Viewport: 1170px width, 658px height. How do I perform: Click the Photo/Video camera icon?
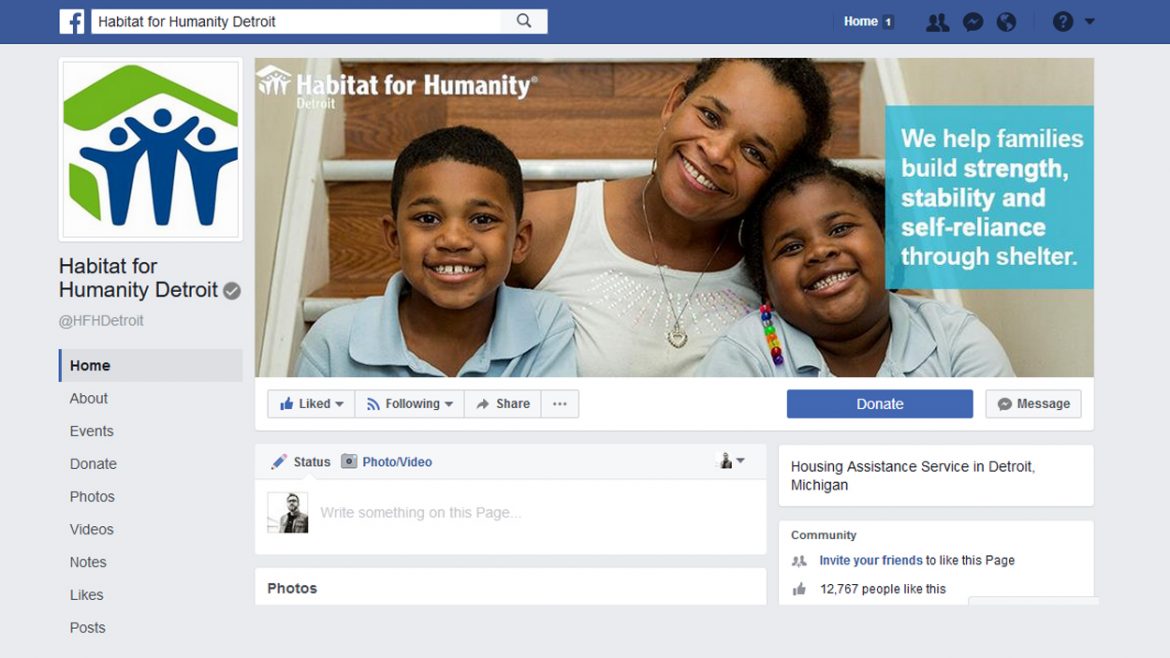tap(348, 461)
